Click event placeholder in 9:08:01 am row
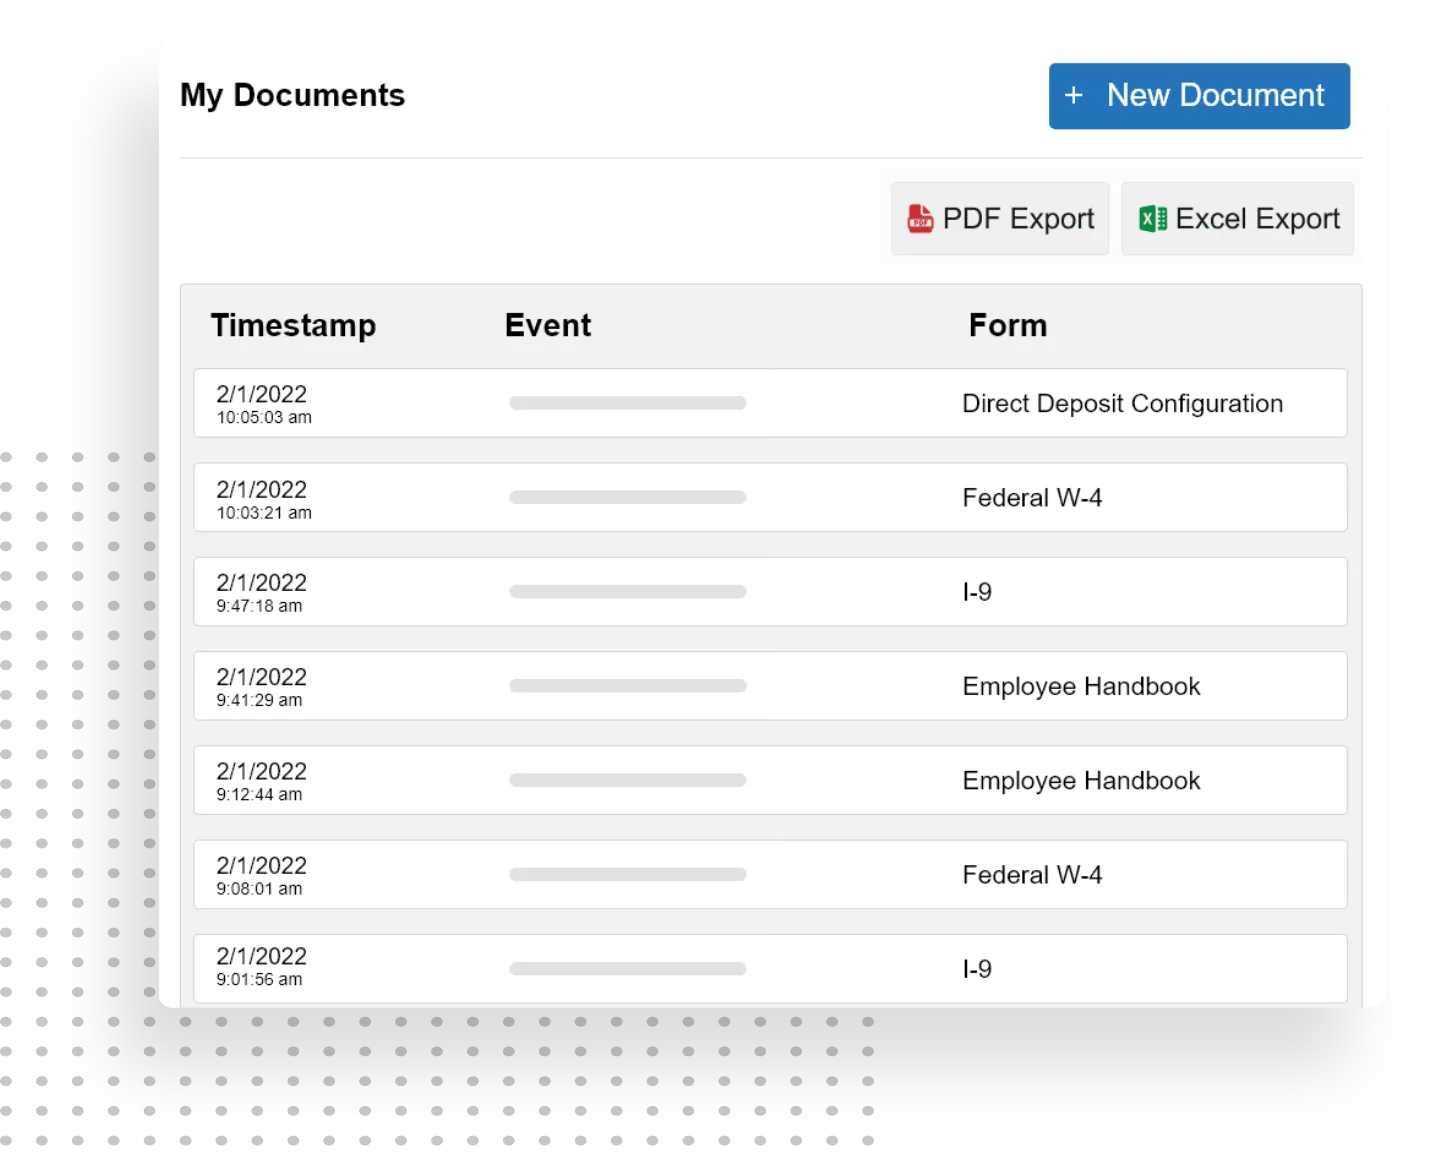Image resolution: width=1442 pixels, height=1162 pixels. tap(627, 875)
